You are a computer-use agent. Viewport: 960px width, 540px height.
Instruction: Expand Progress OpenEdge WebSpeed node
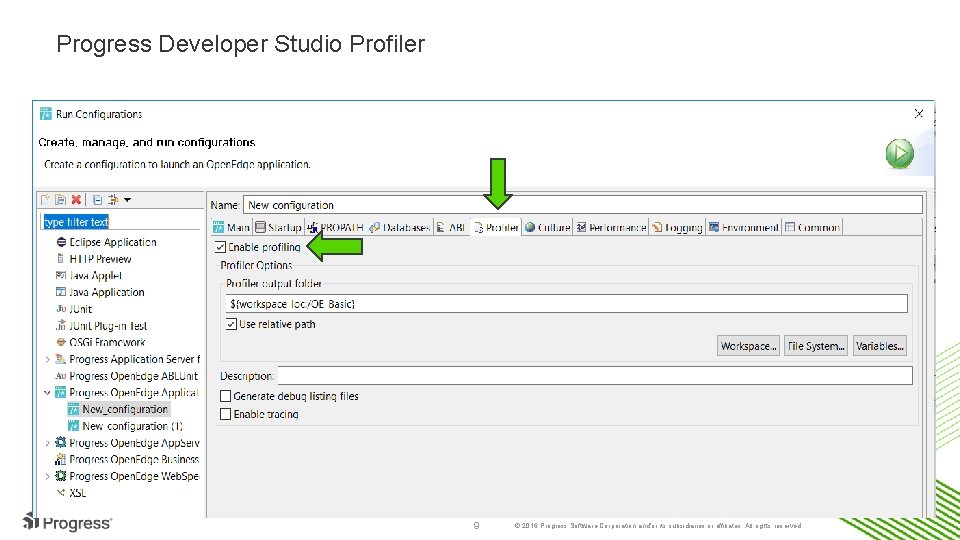48,476
